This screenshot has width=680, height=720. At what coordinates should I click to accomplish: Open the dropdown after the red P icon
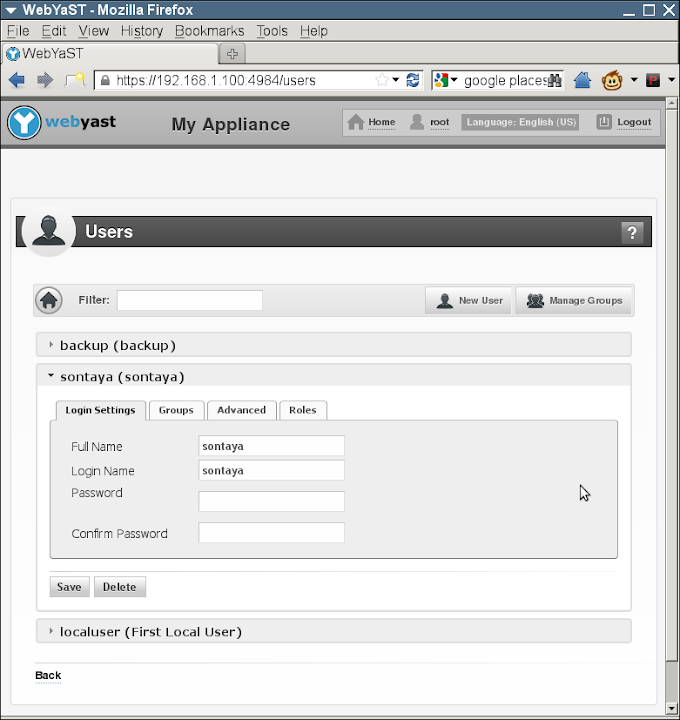pos(671,80)
